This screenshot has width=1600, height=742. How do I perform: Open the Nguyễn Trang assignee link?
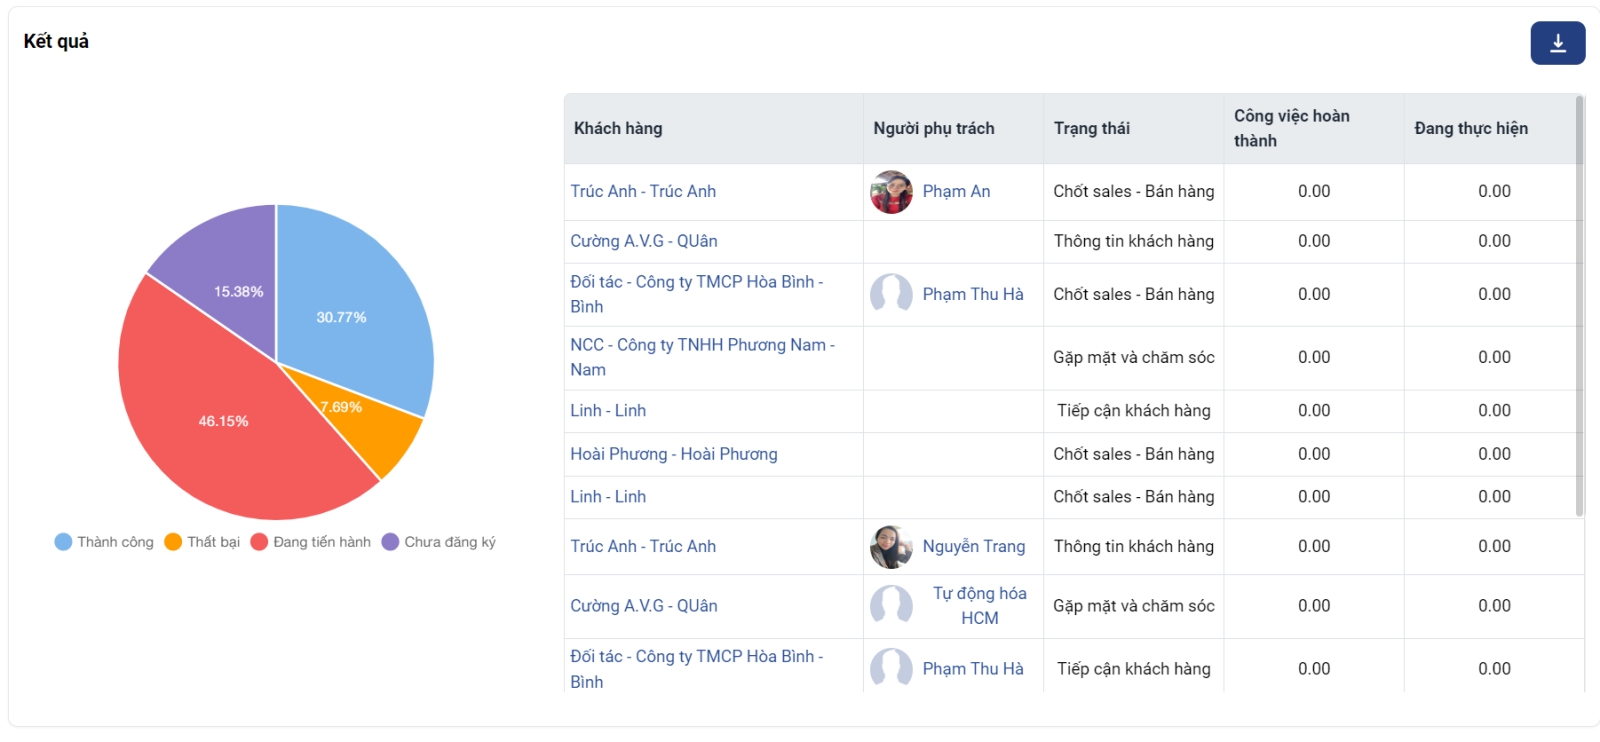pos(973,547)
